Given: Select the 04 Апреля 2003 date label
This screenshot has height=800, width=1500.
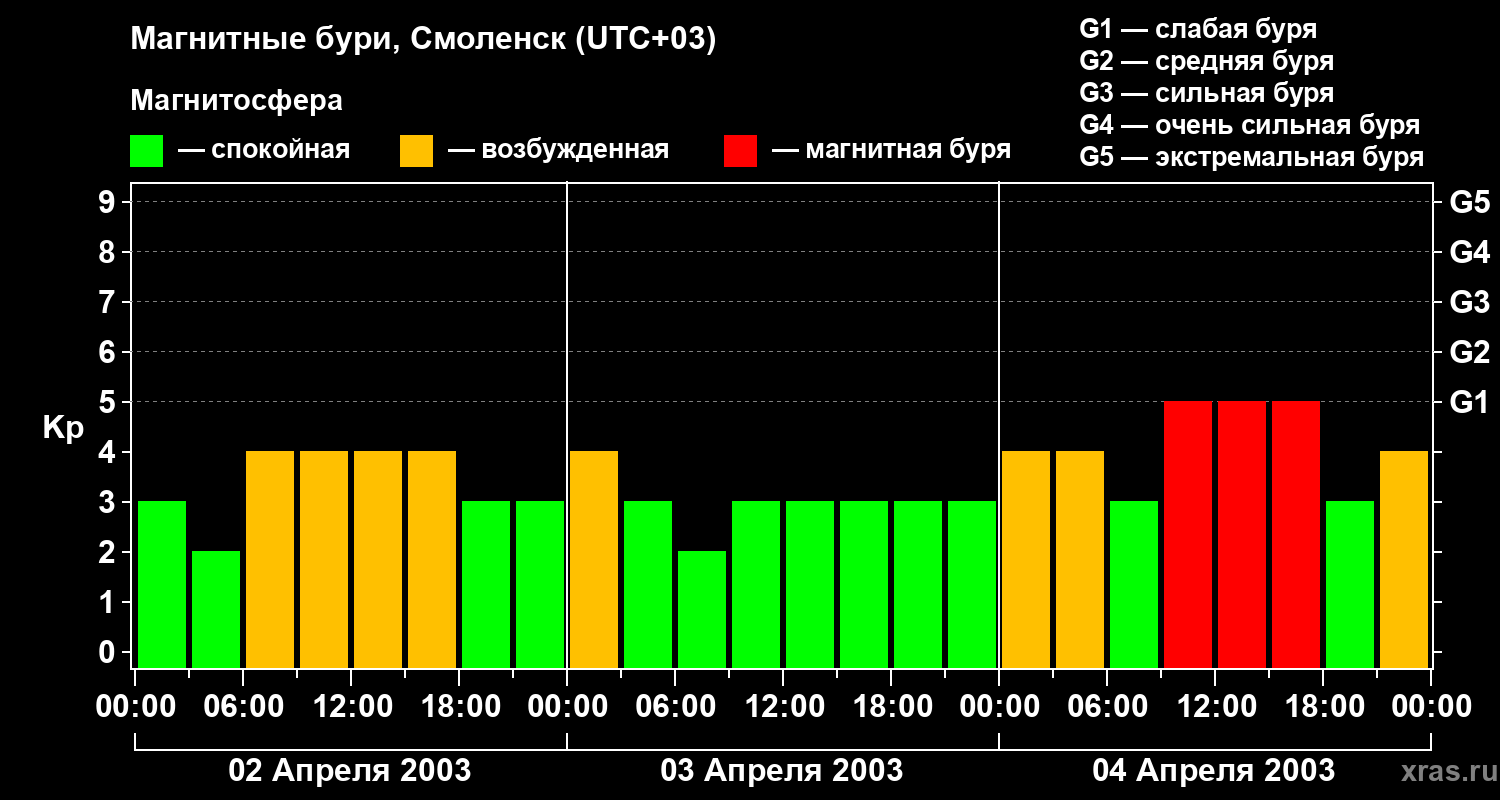Looking at the screenshot, I should point(1214,771).
